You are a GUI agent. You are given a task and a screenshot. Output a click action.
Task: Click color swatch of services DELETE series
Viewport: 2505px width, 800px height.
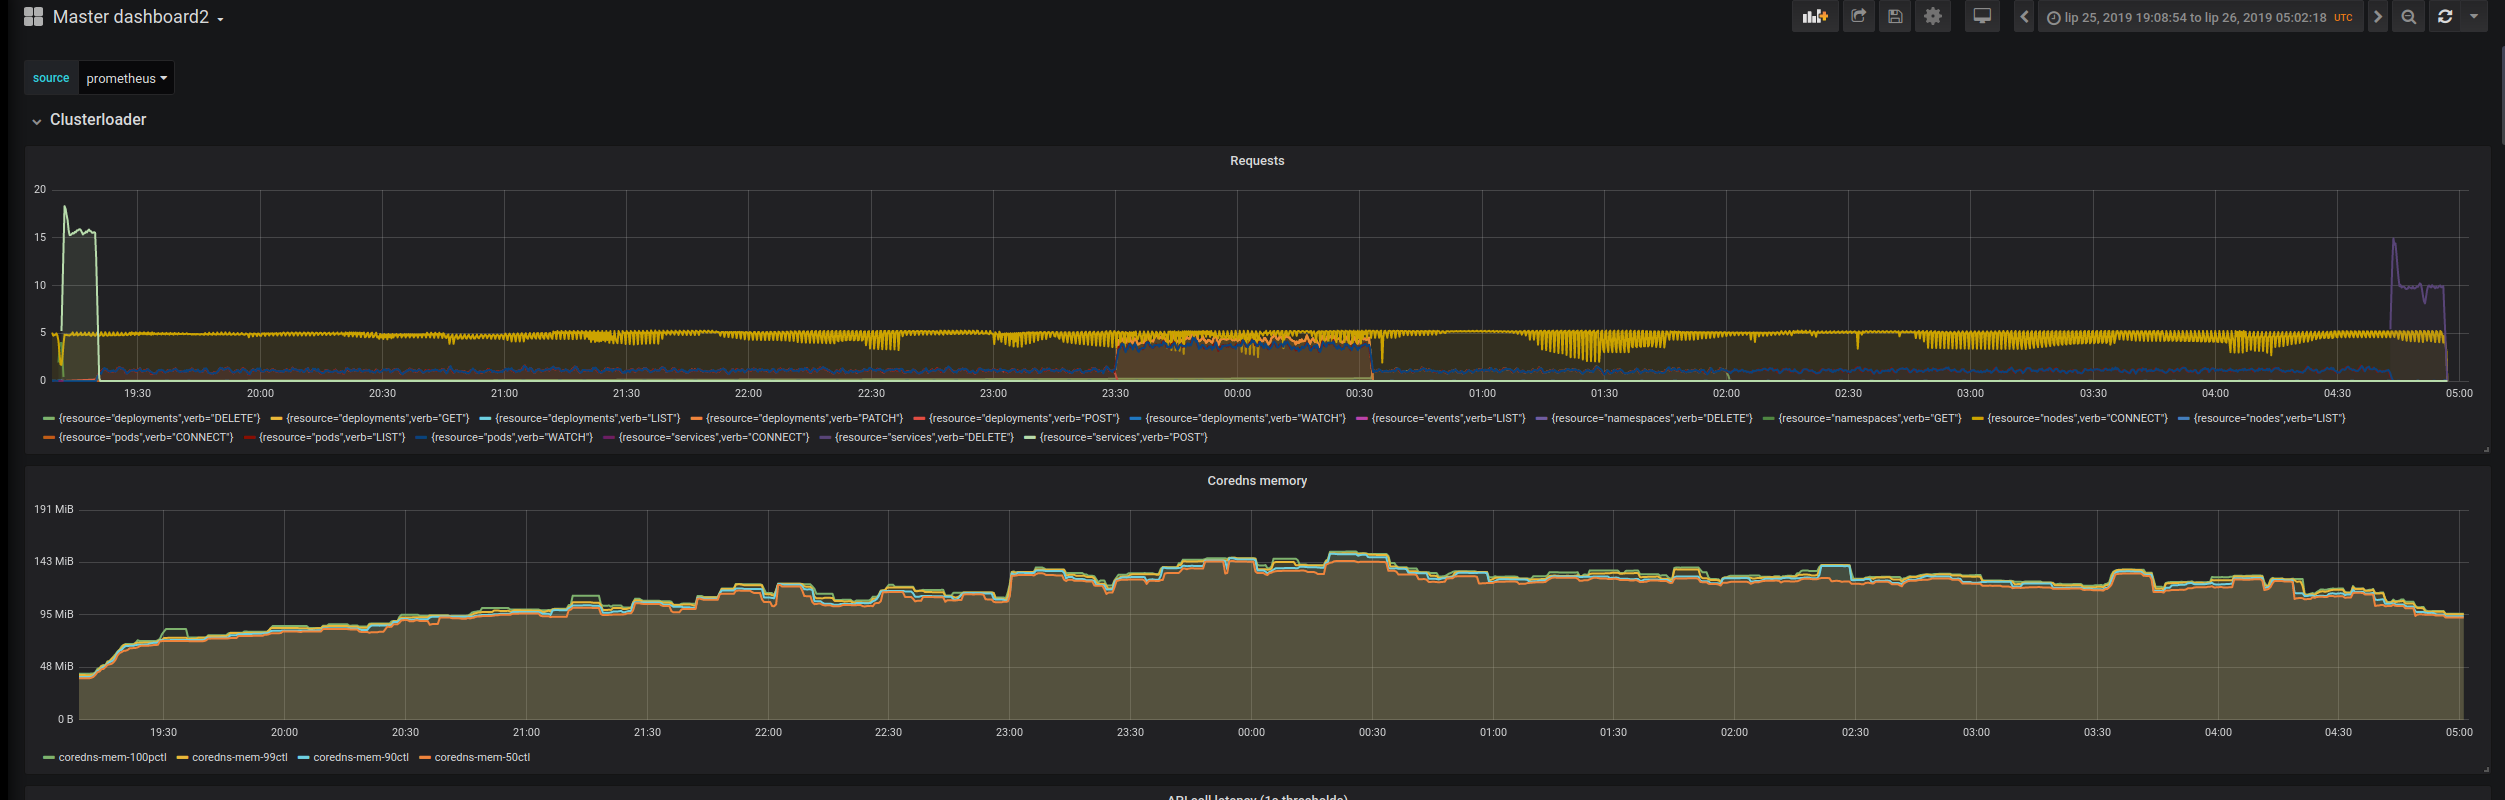(825, 438)
